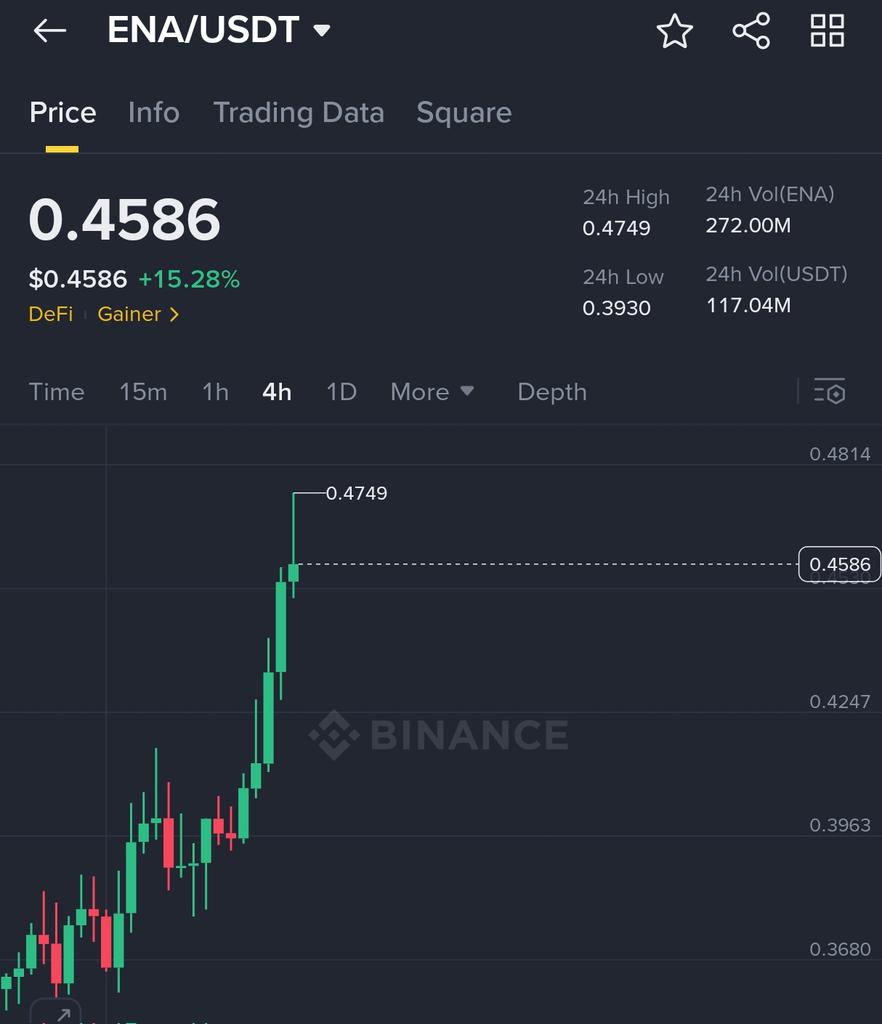The height and width of the screenshot is (1024, 882).
Task: Tap the 0.4814 axis label
Action: tap(840, 454)
